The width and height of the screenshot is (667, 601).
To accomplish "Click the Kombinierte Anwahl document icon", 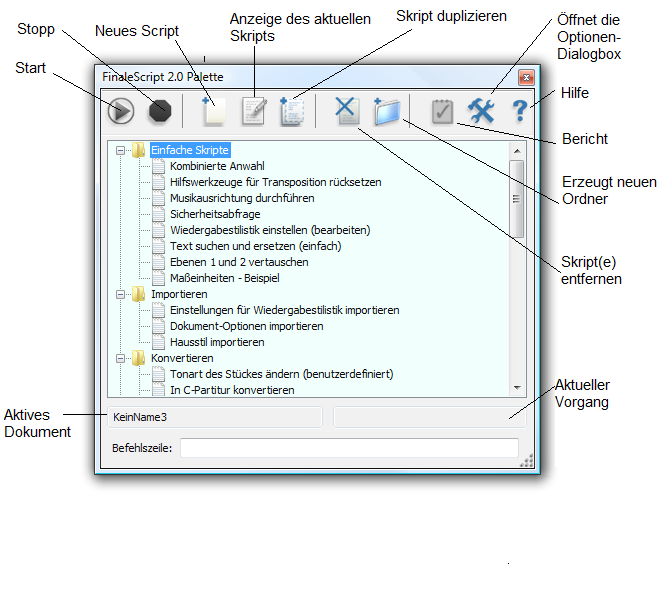I will (159, 166).
